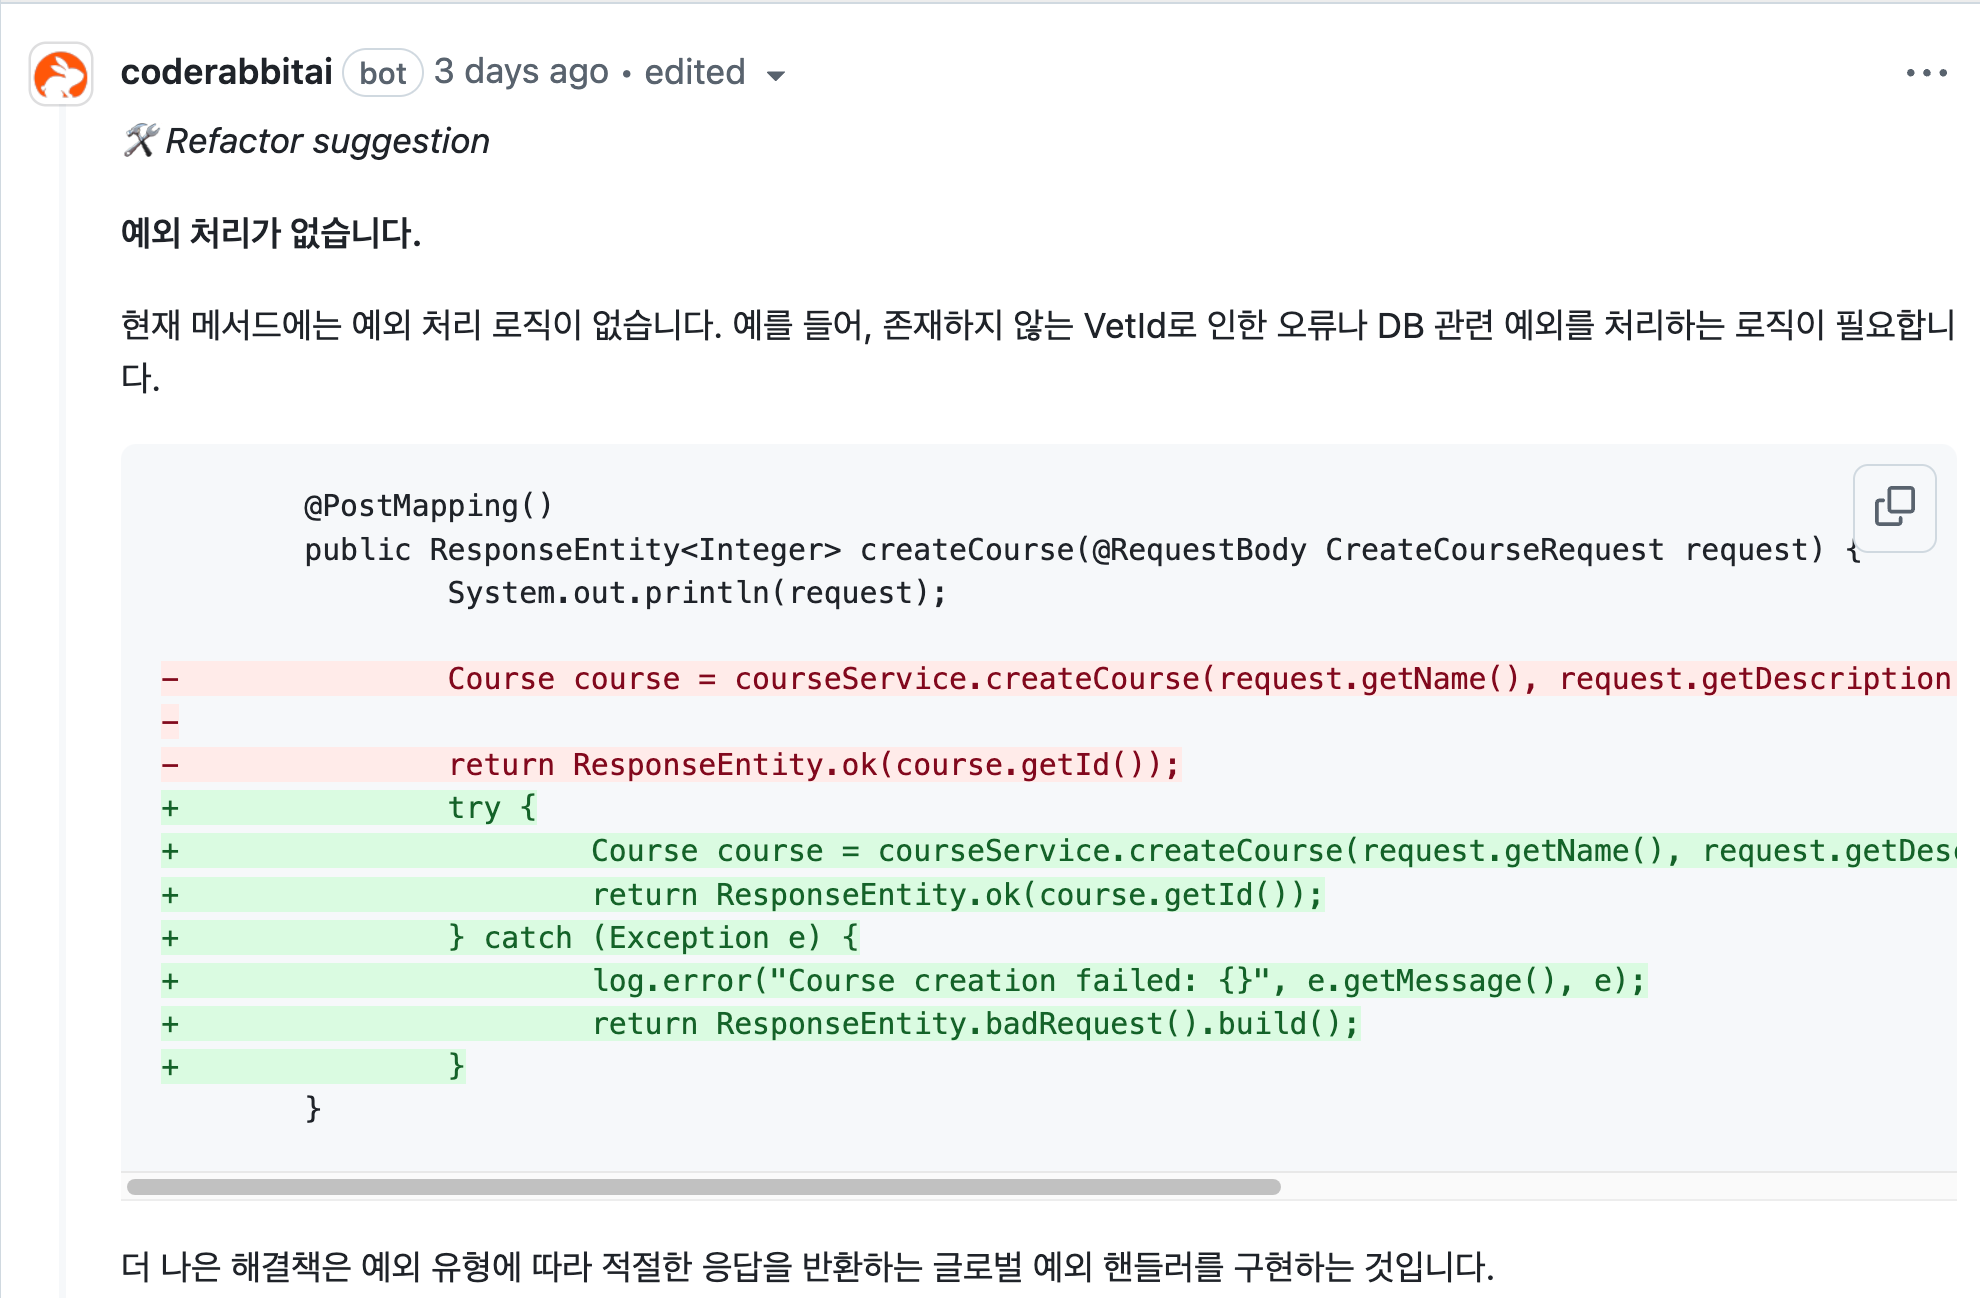Screen dimensions: 1980x1298
Task: Click the removed courseService.createCourse line
Action: pos(900,678)
